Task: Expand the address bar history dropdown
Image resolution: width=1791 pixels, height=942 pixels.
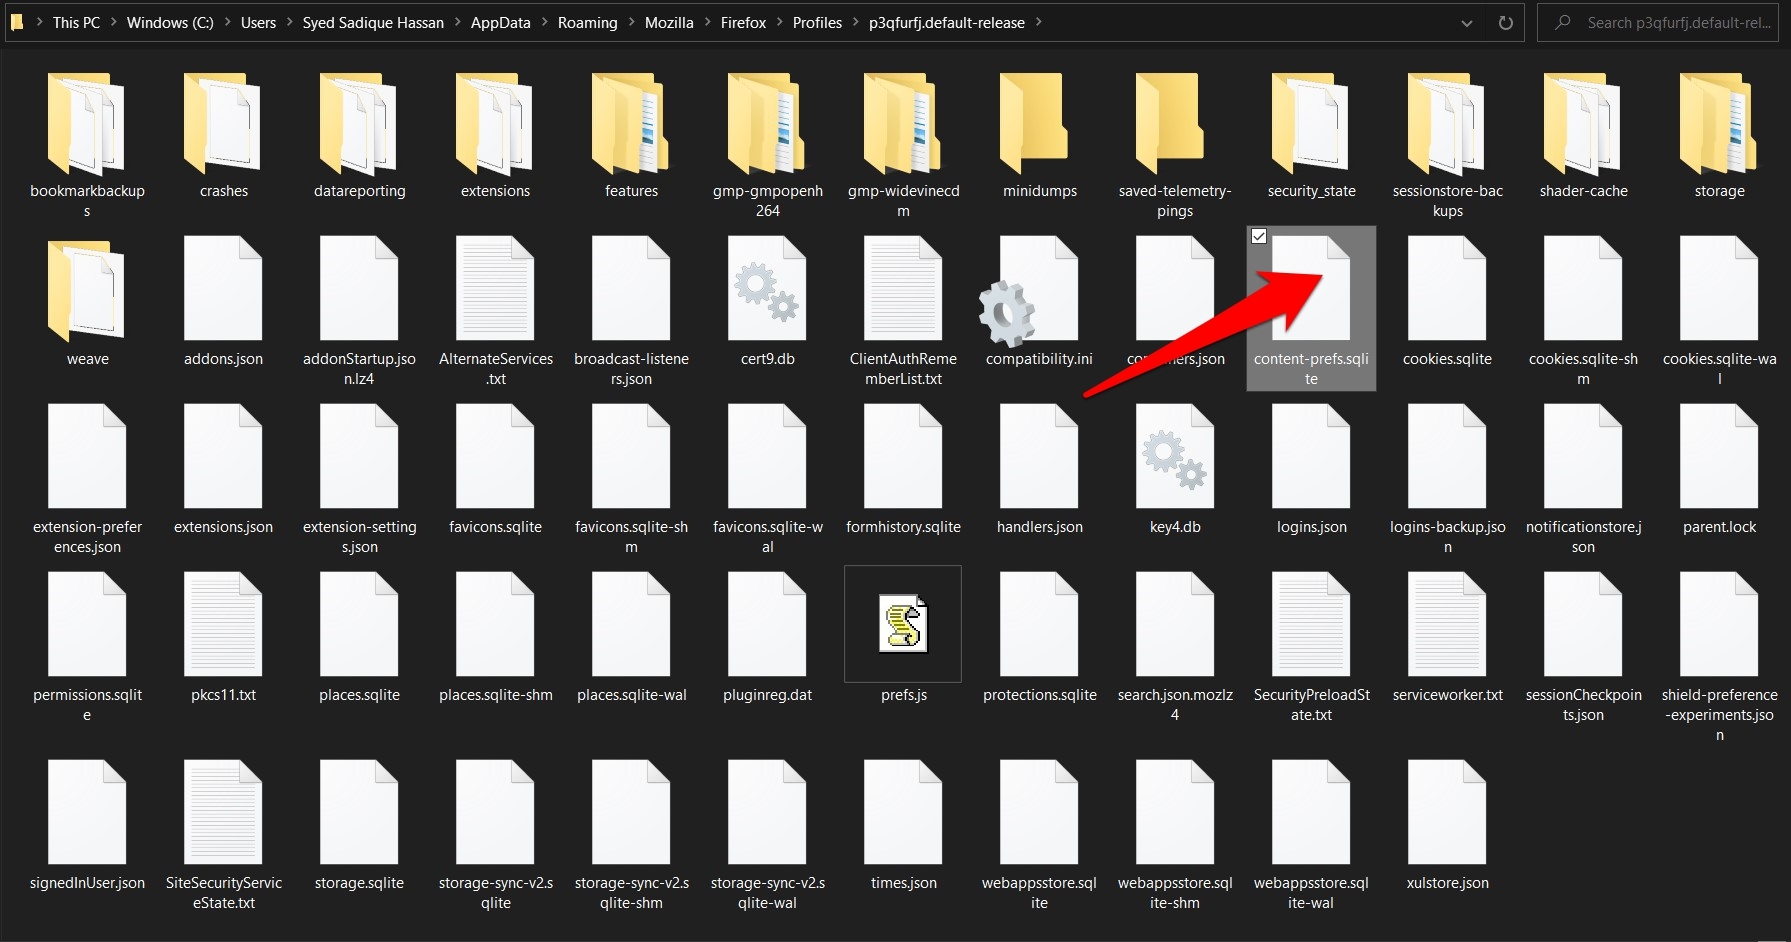Action: (1467, 23)
